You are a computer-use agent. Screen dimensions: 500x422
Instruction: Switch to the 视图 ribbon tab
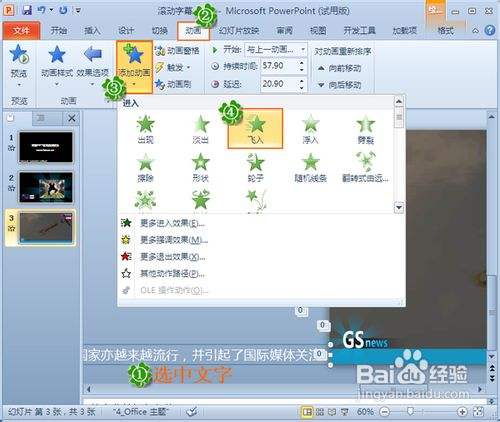[x=318, y=31]
